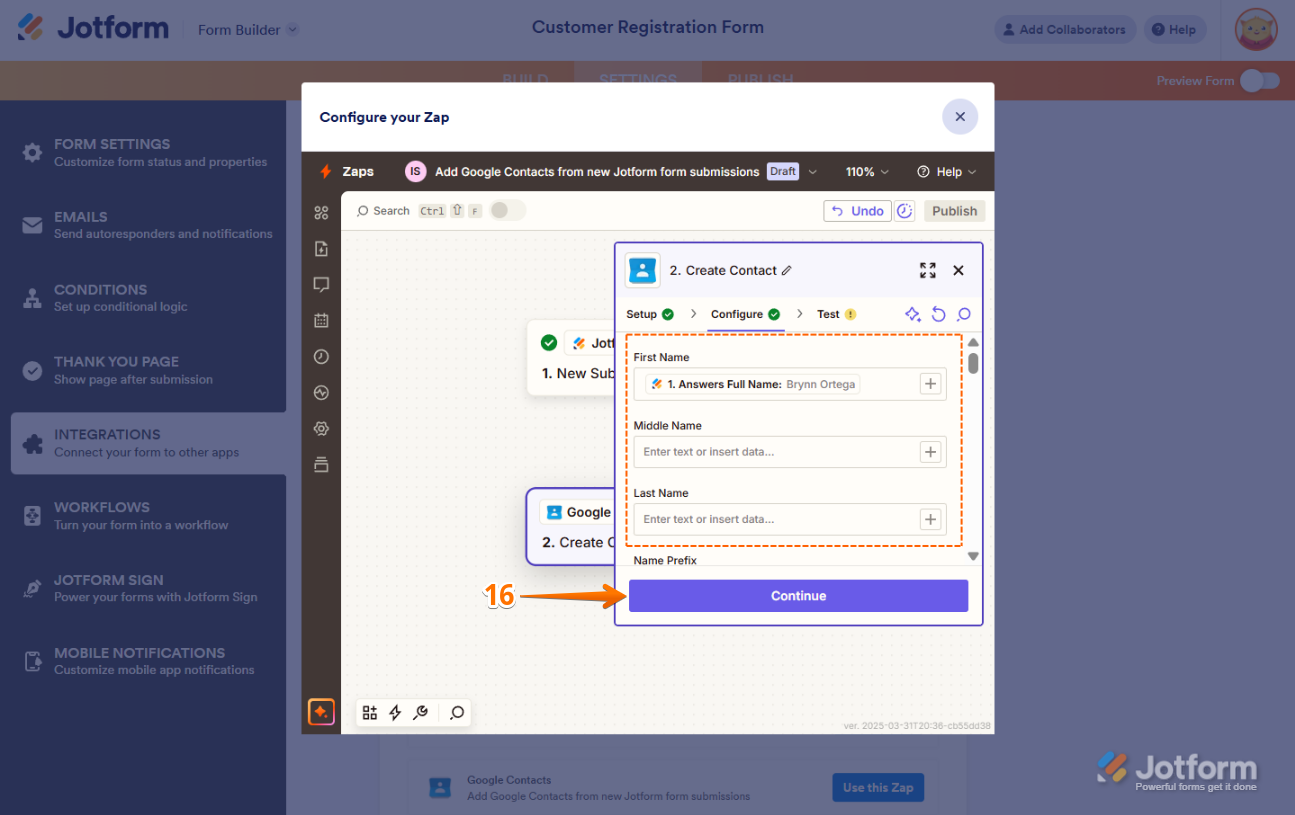Viewport: 1295px width, 815px height.
Task: Click the AI sparkle icon in step panel
Action: click(913, 314)
